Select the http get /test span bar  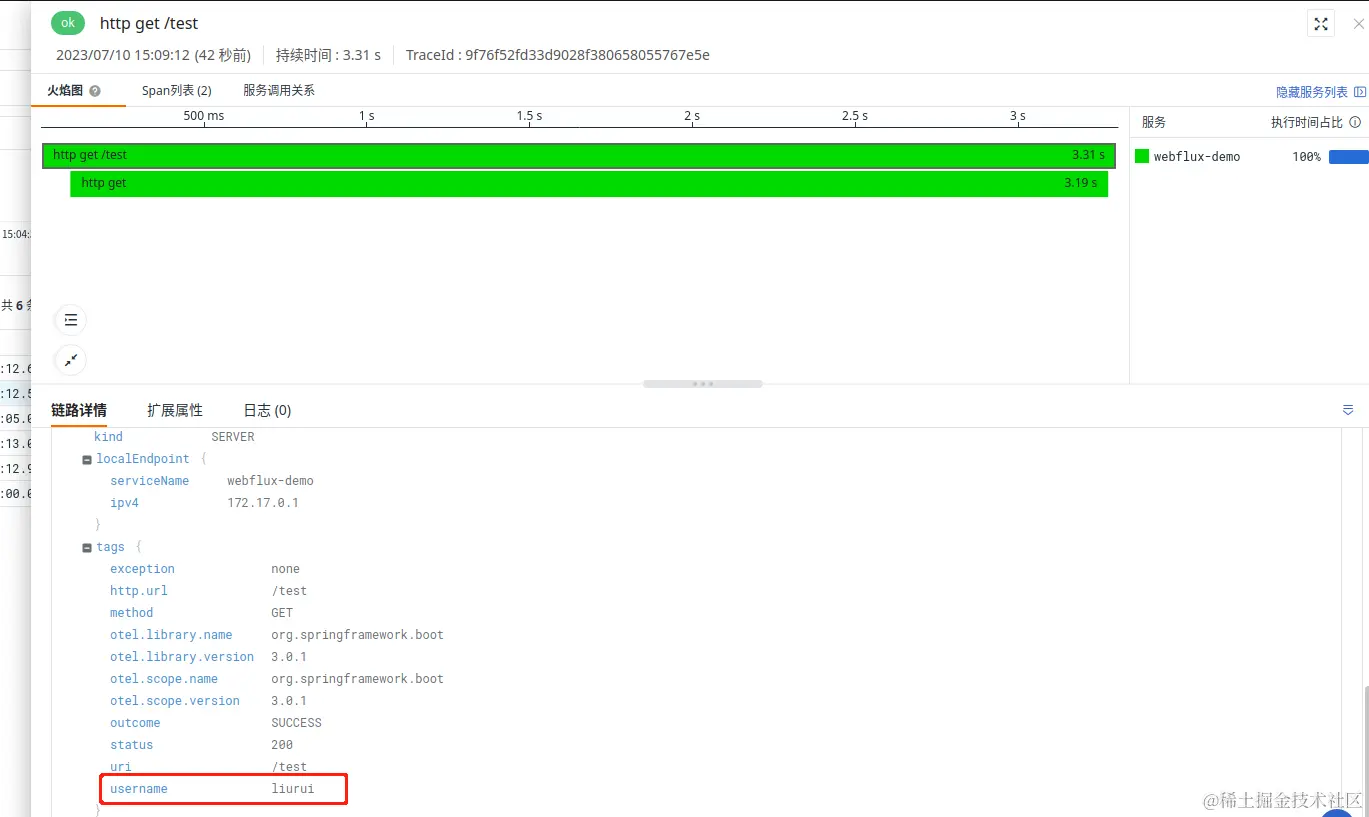[578, 155]
